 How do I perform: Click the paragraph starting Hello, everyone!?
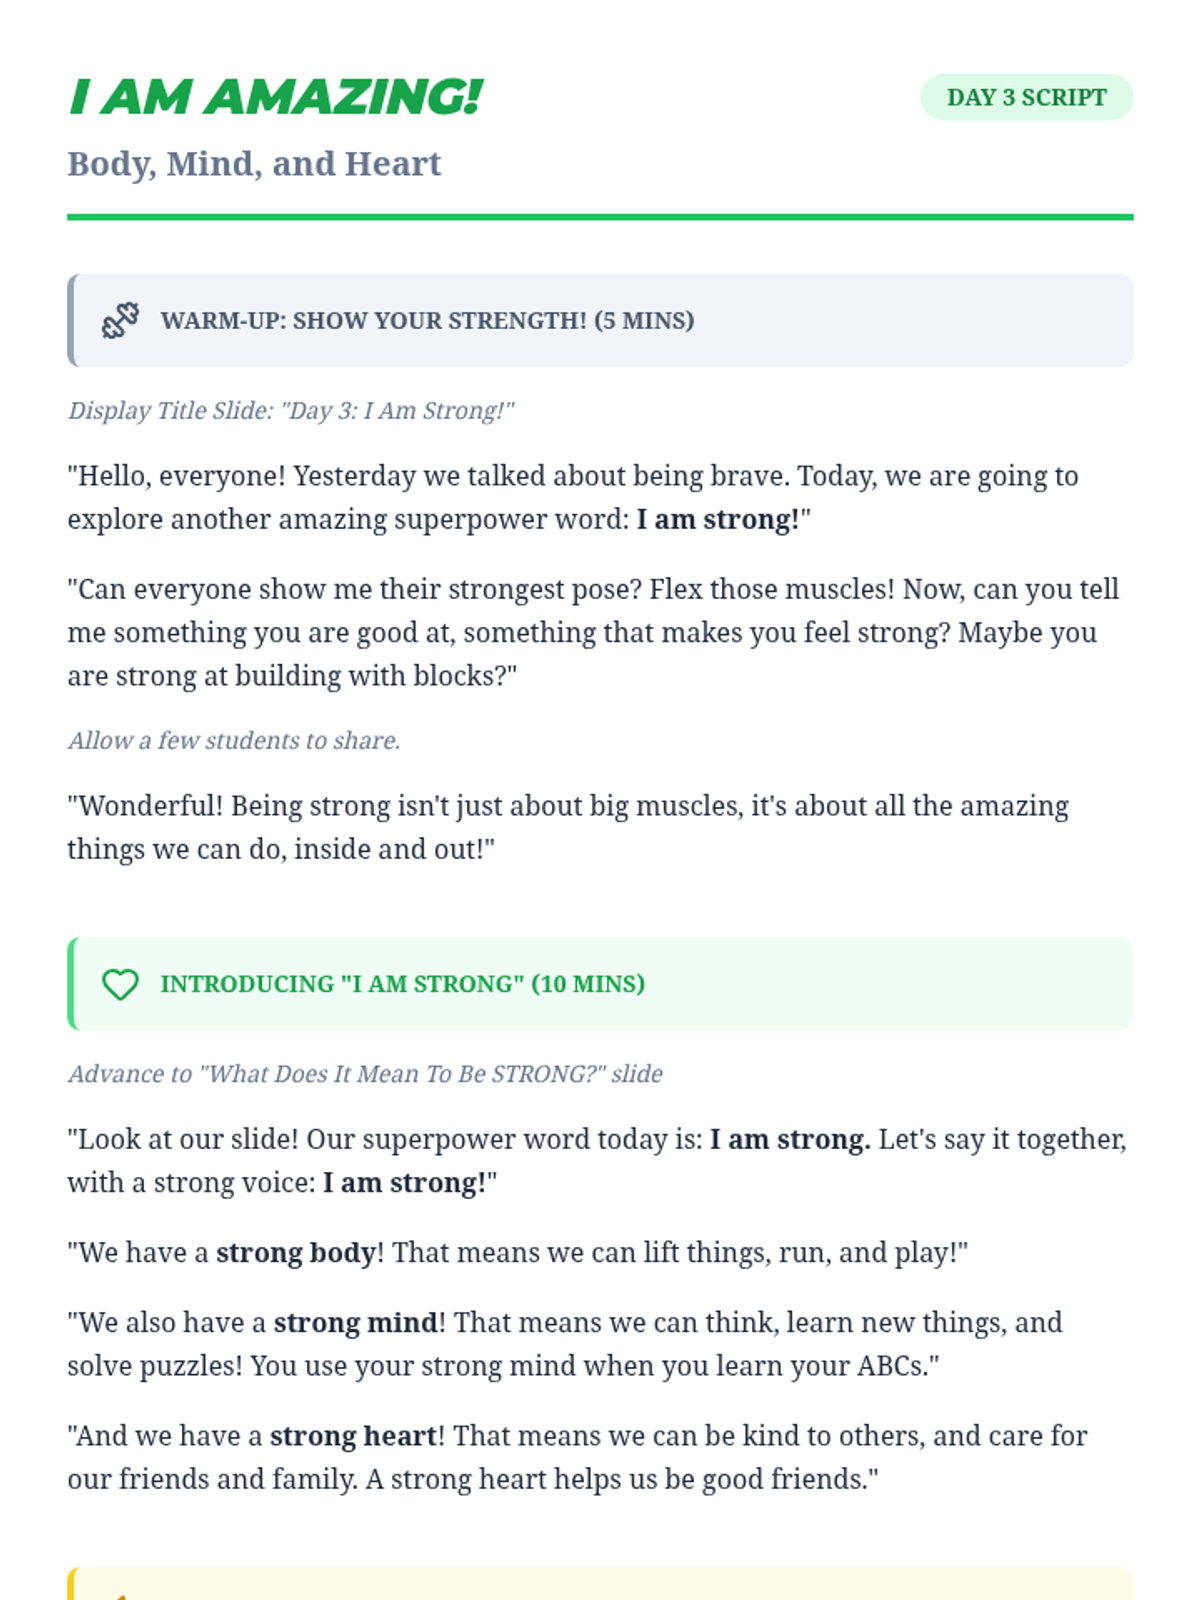[x=572, y=497]
